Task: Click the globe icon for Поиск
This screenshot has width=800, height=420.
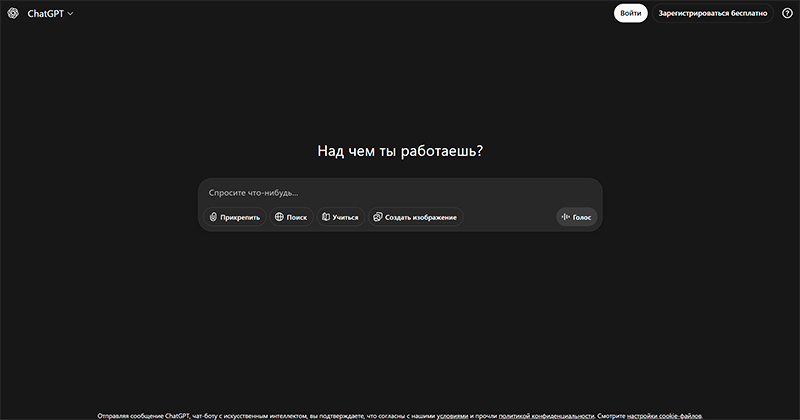Action: click(279, 217)
